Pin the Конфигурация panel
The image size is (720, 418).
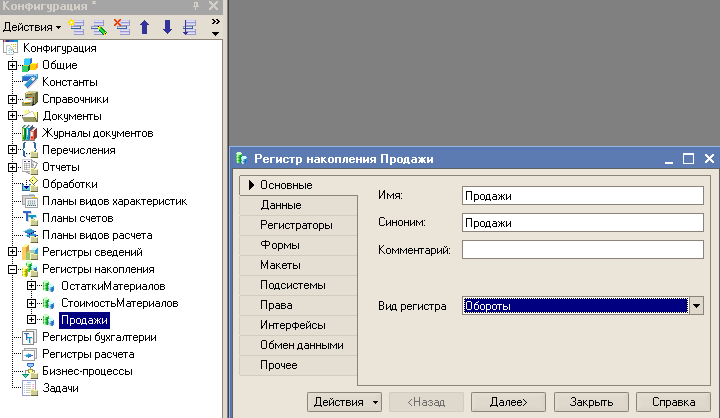tap(196, 6)
